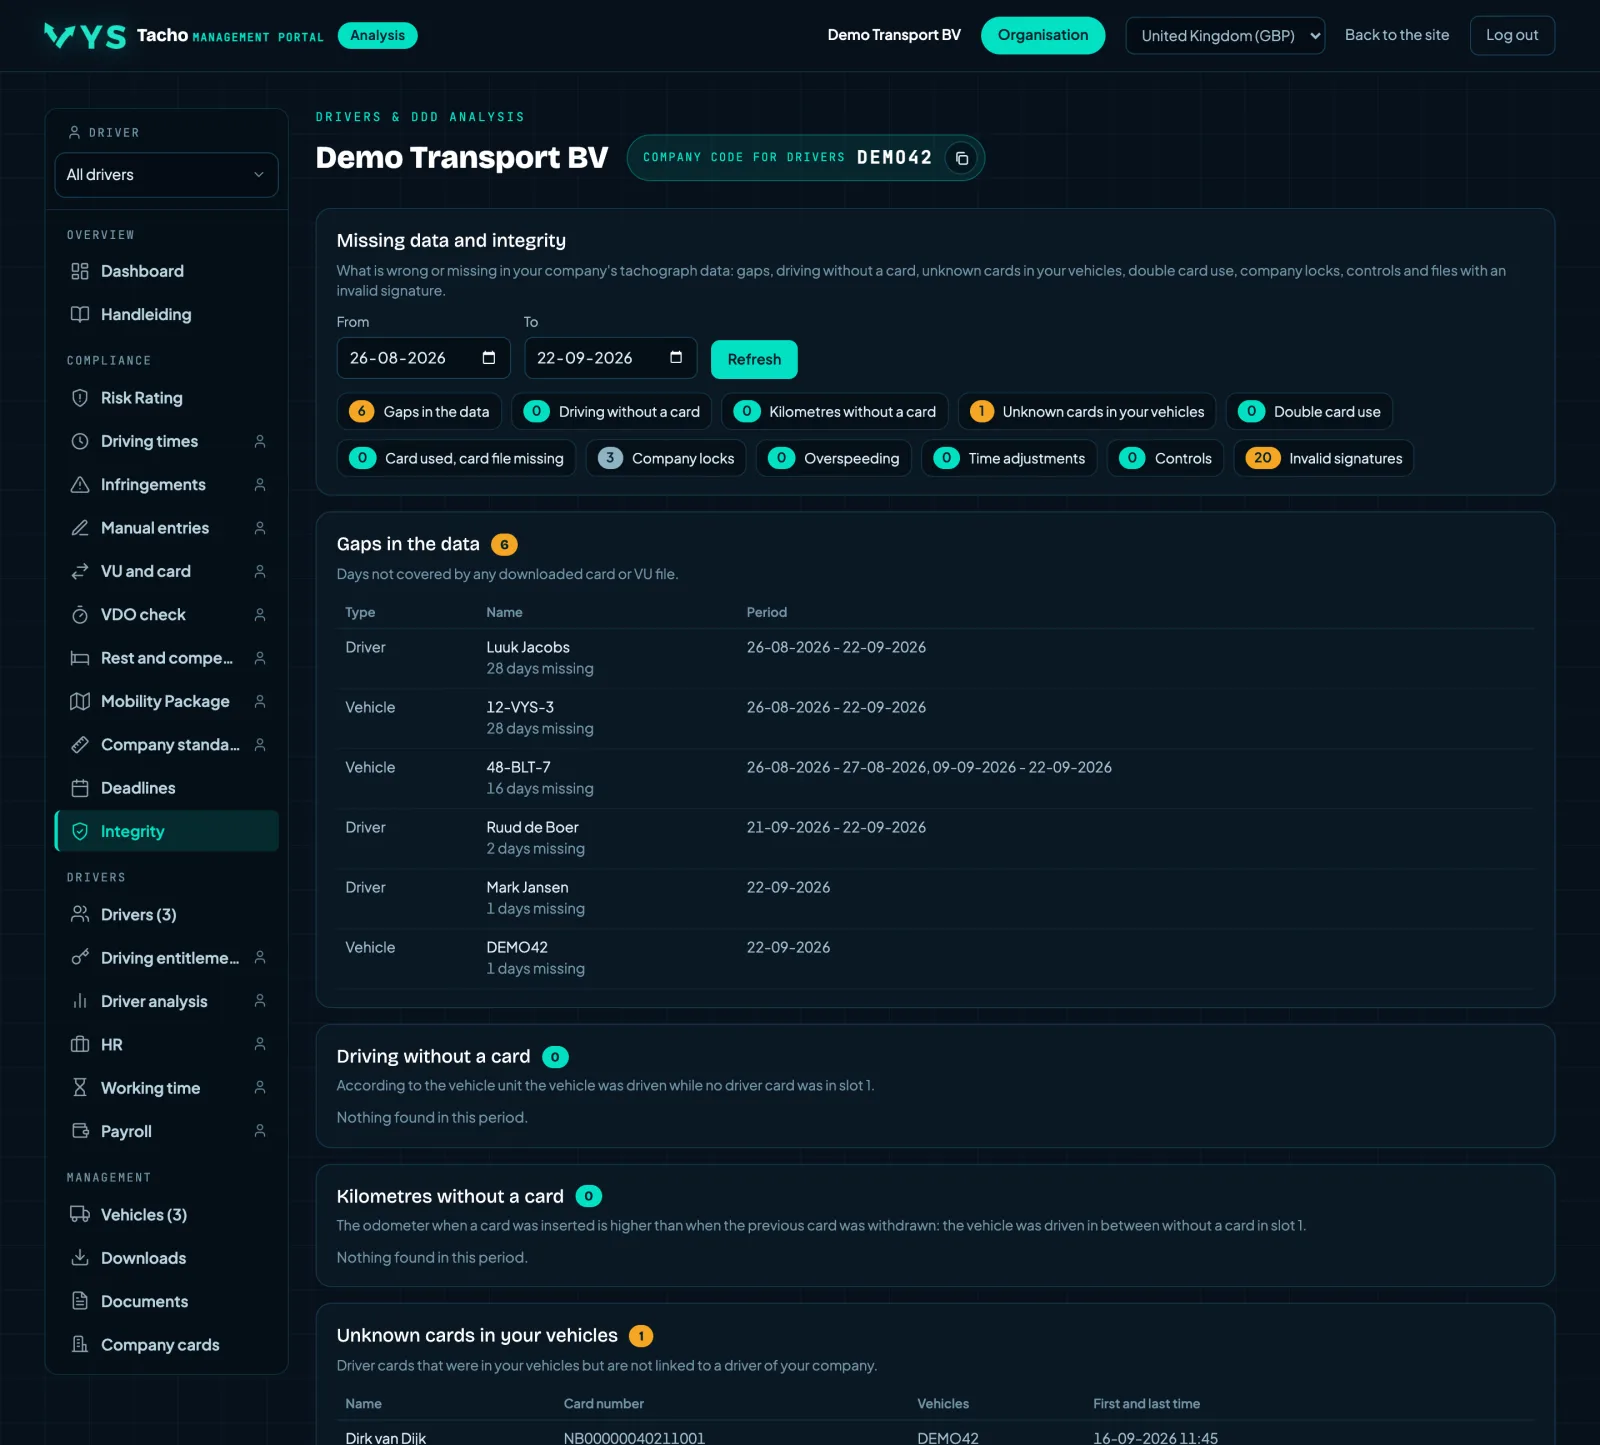This screenshot has height=1445, width=1600.
Task: Open the To date calendar picker icon
Action: (676, 358)
